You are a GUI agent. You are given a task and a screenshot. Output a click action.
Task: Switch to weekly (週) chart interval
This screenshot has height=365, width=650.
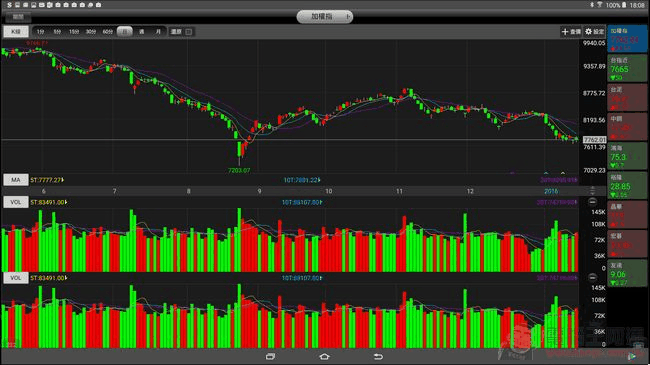pos(141,32)
